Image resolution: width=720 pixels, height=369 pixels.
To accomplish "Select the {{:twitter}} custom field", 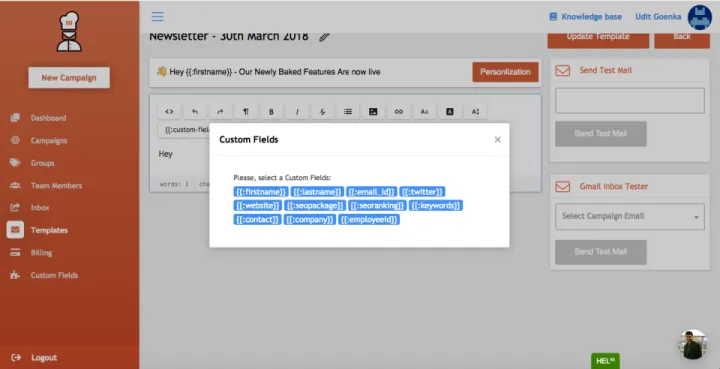I will 422,192.
